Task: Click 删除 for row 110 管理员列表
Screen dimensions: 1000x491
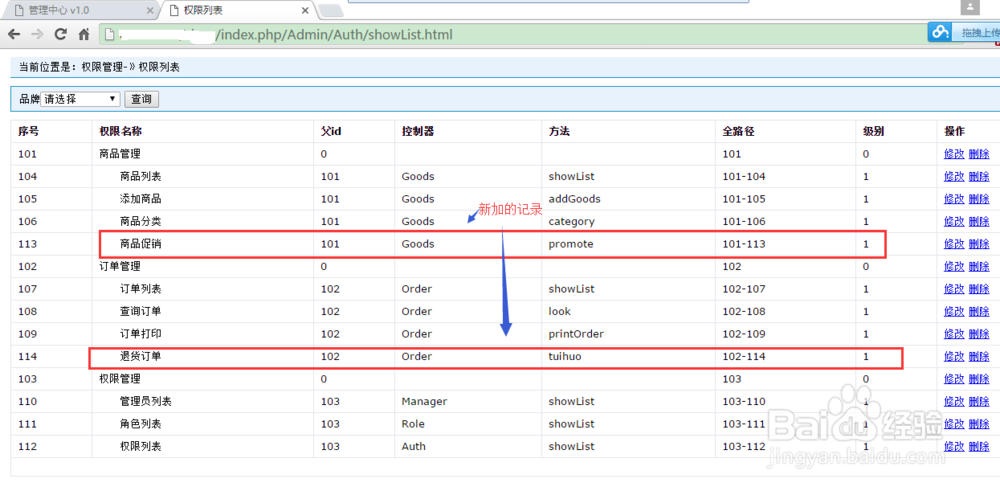Action: pyautogui.click(x=978, y=401)
